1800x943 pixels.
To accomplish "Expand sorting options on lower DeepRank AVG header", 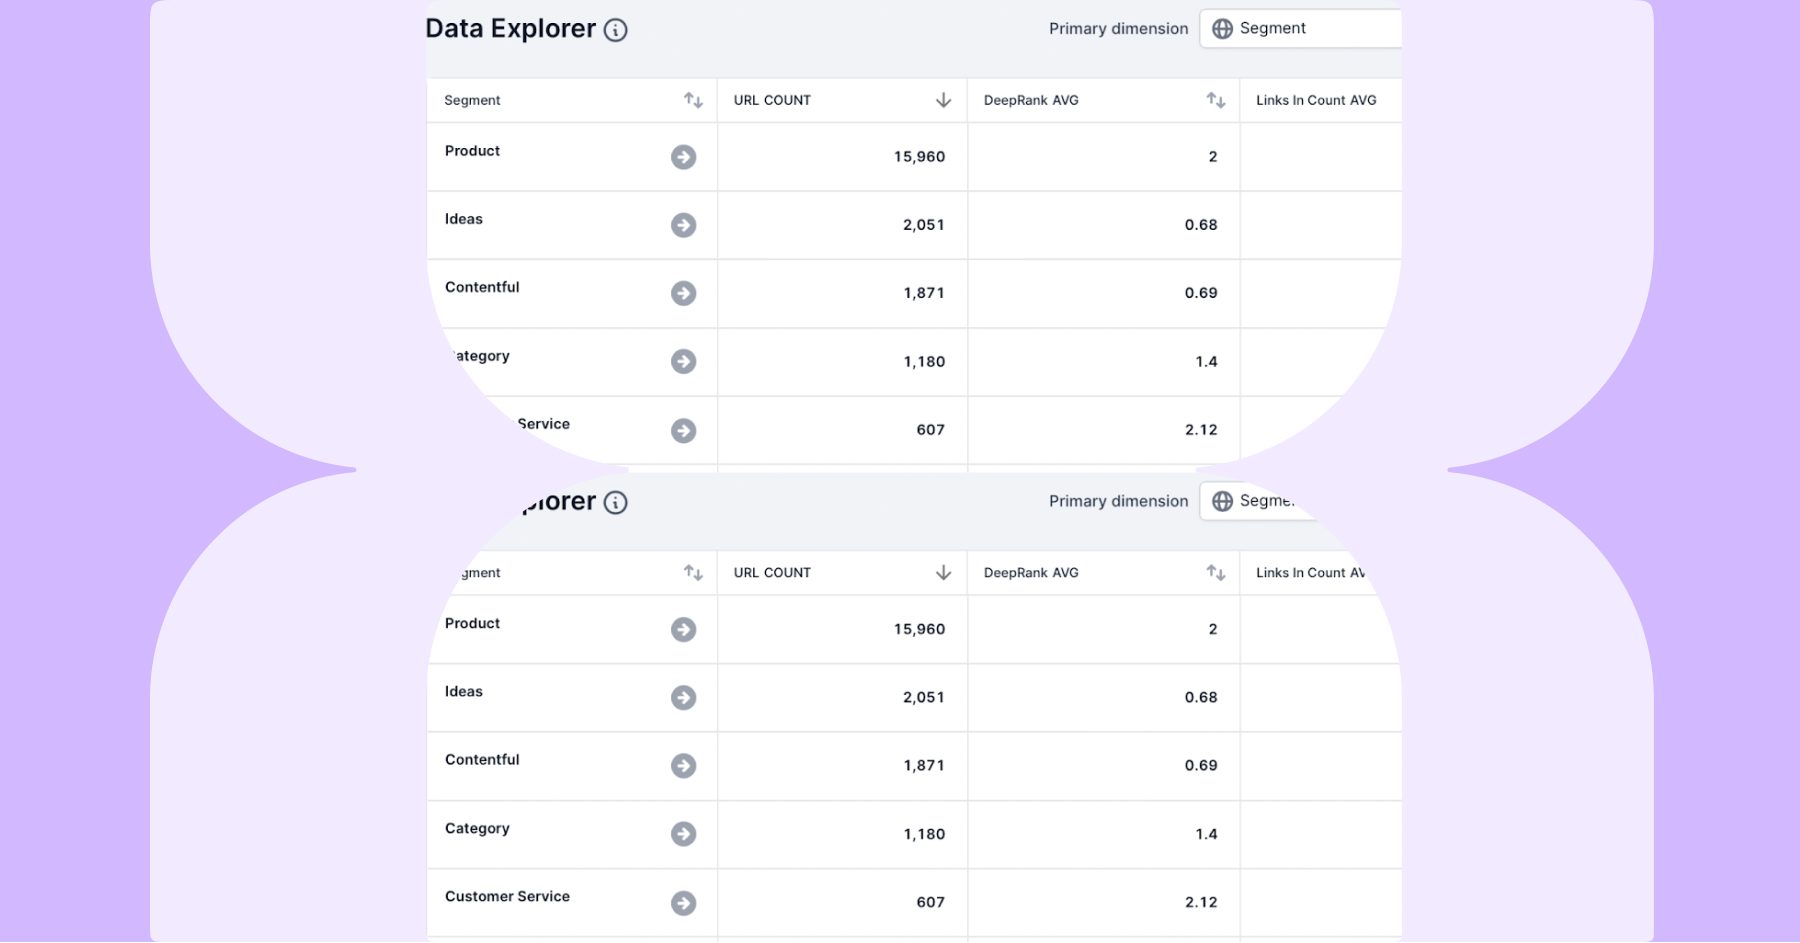I will 1215,573.
